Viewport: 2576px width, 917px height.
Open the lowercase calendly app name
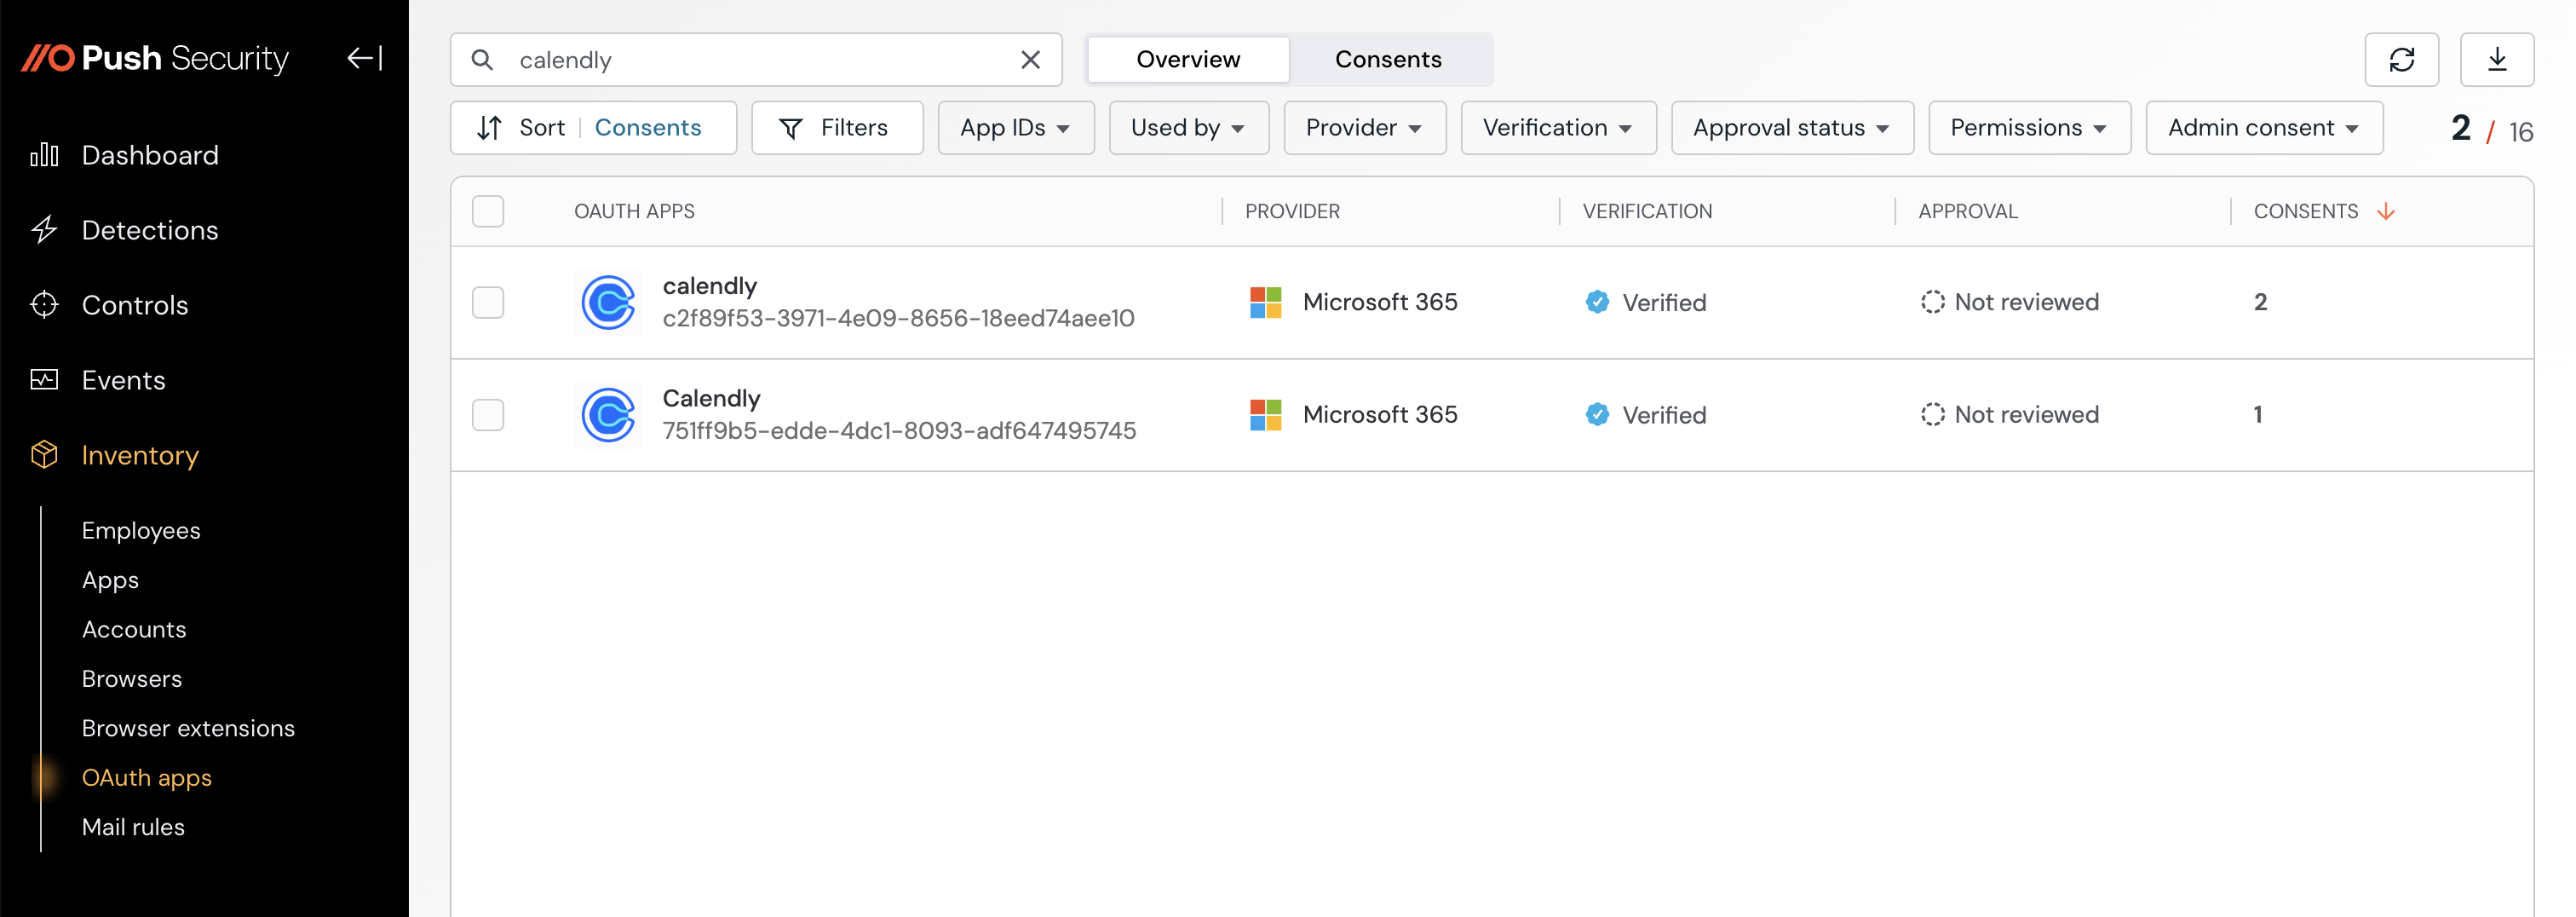click(710, 286)
